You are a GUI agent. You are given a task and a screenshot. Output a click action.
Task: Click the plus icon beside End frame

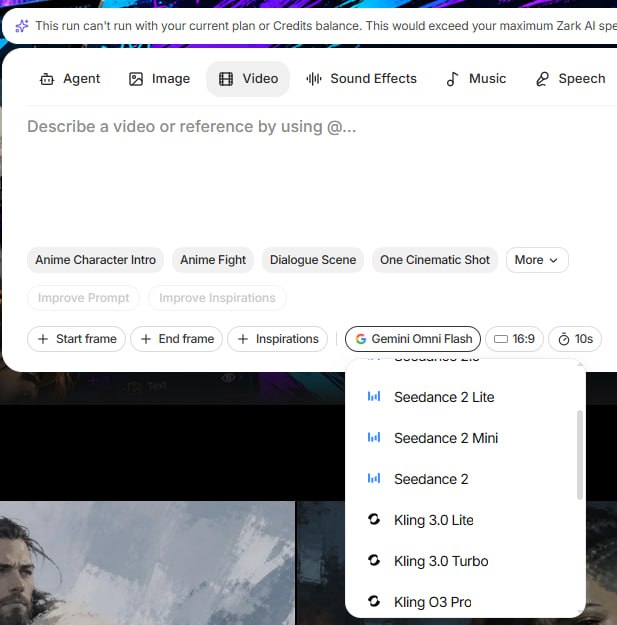[x=146, y=339]
